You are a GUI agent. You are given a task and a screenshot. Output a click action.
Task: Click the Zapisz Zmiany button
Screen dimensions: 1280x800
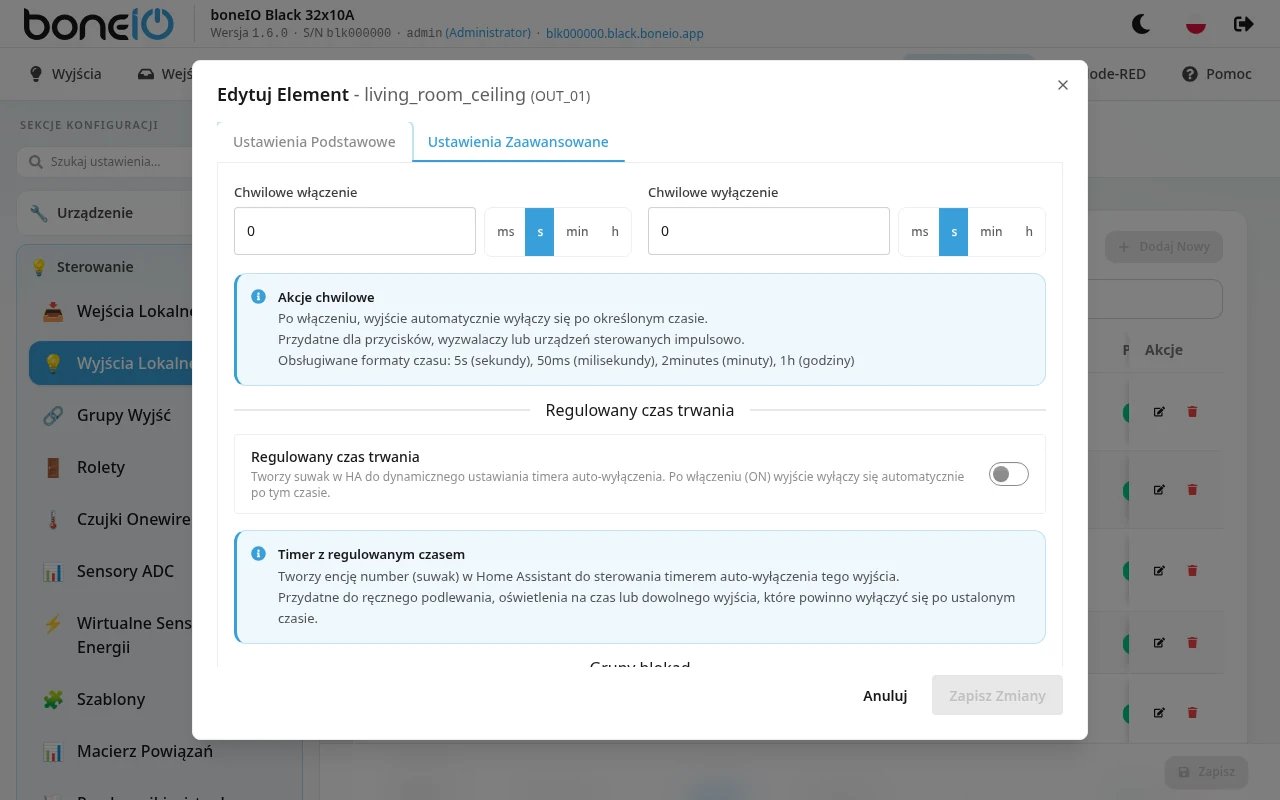[997, 696]
